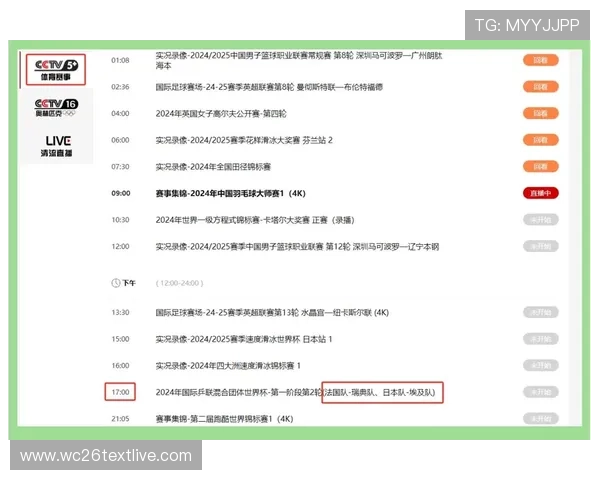
Task: Open the 曼彻斯特联—布伦特福德 match title
Action: pyautogui.click(x=269, y=87)
